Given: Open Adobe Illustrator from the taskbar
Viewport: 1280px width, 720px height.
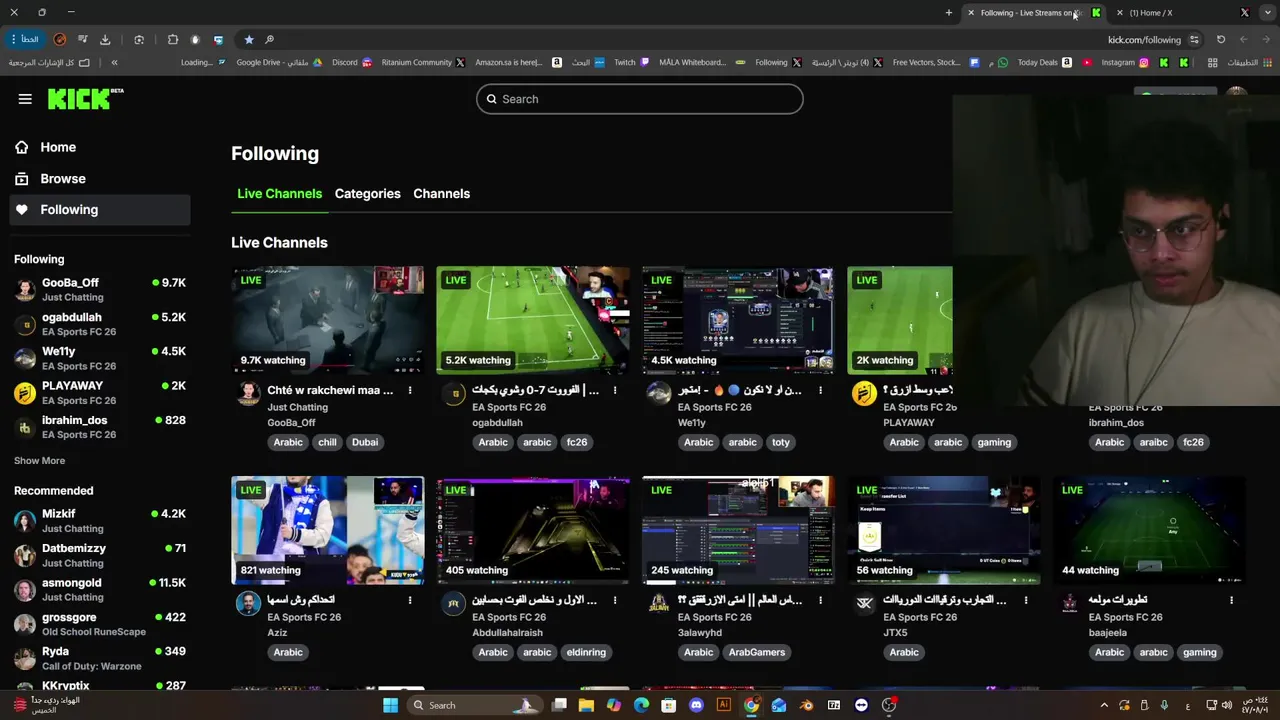Looking at the screenshot, I should tap(723, 705).
